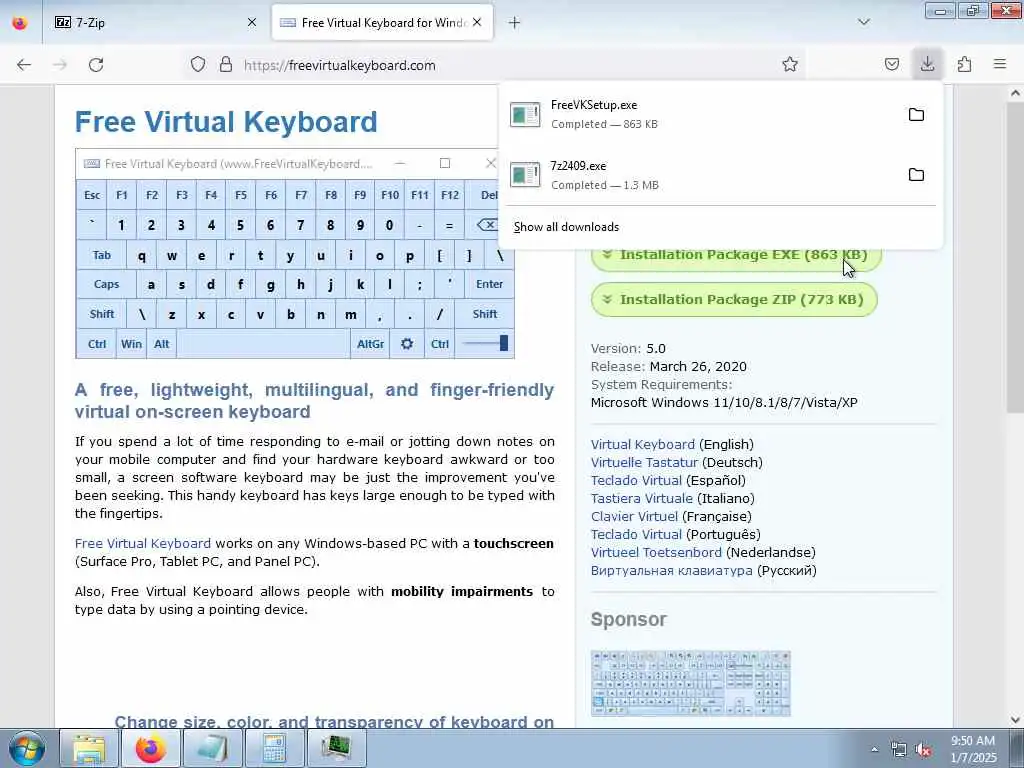
Task: Click the transparency slider in keyboard image
Action: (x=485, y=344)
